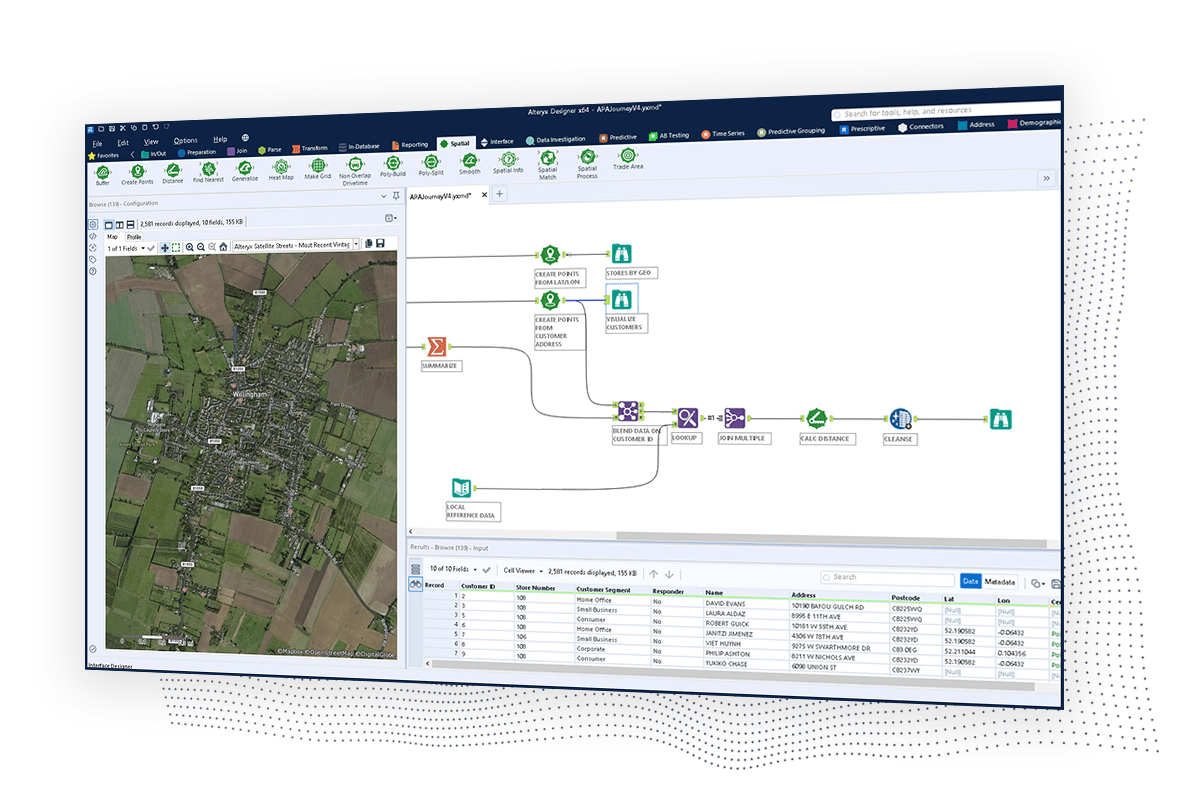This screenshot has width=1179, height=797.
Task: Choose the Find Nearest tool
Action: [208, 172]
